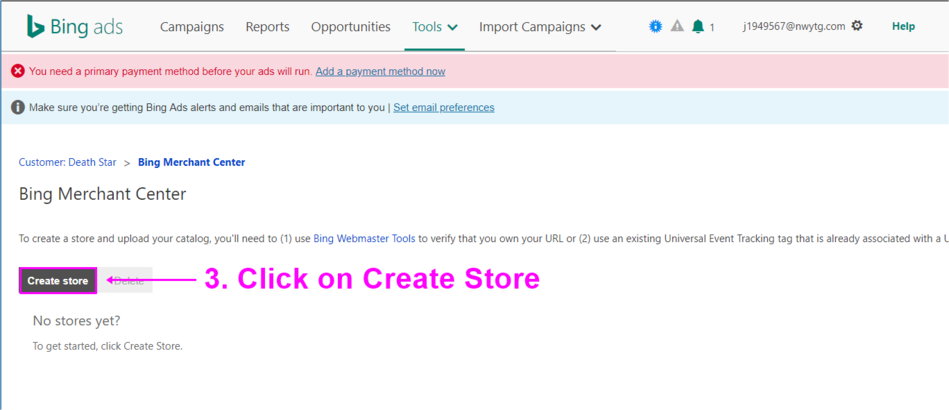
Task: Open the notifications bell icon
Action: click(x=698, y=27)
